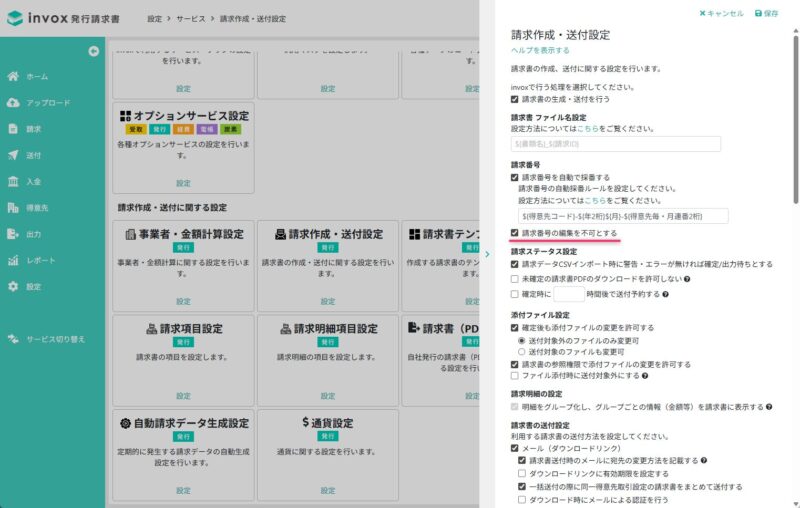The width and height of the screenshot is (800, 508).
Task: Click help icon beside 時間後で送付予約する
Action: [x=665, y=294]
